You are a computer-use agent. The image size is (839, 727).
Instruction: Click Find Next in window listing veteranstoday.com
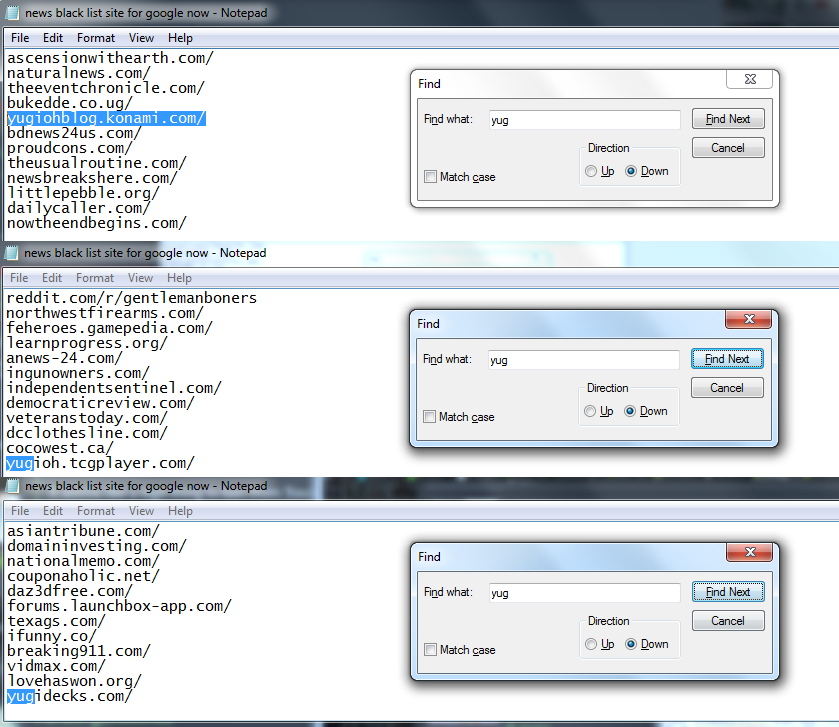[x=727, y=358]
